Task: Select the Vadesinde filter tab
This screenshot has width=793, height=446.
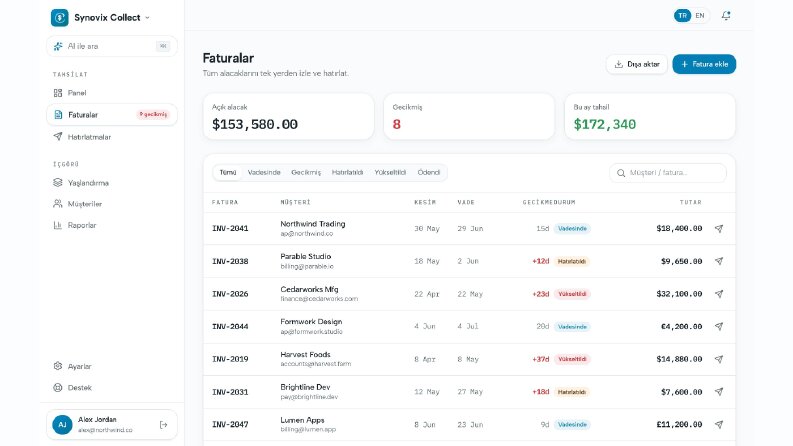Action: tap(264, 172)
